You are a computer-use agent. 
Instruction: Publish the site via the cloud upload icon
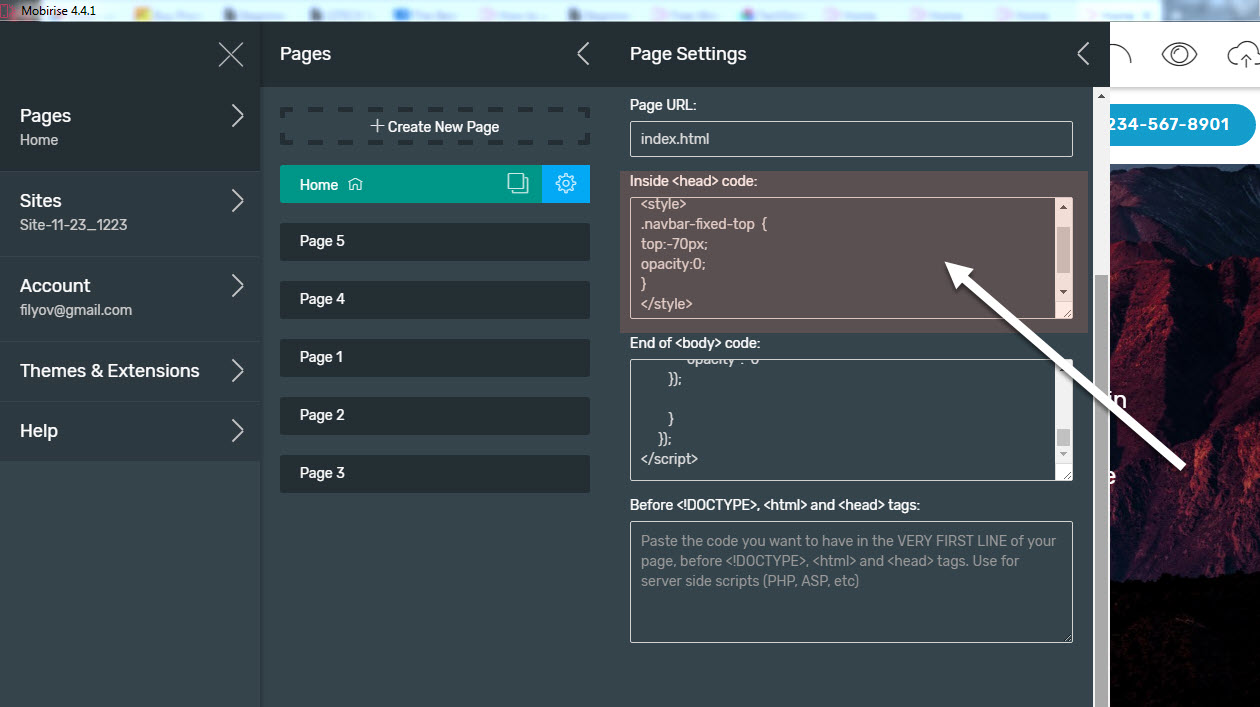point(1243,55)
